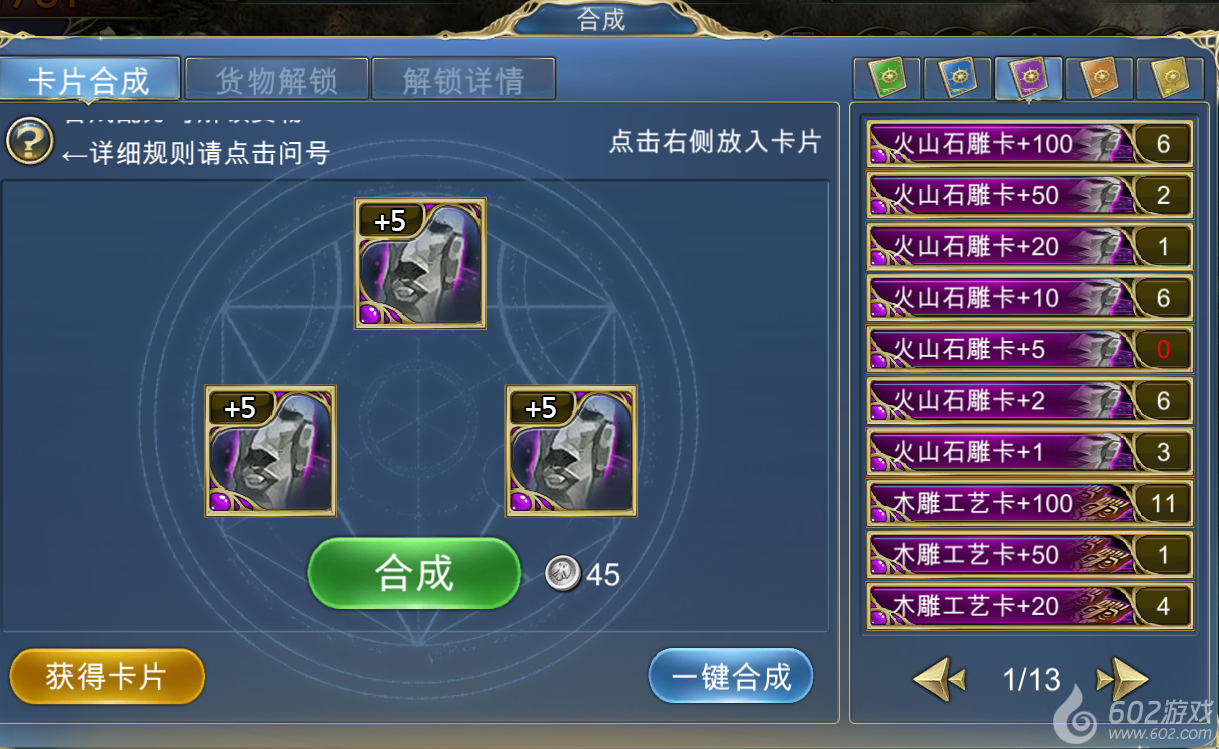This screenshot has width=1219, height=749.
Task: Remove the bottom-left +5 stone card
Action: [270, 450]
